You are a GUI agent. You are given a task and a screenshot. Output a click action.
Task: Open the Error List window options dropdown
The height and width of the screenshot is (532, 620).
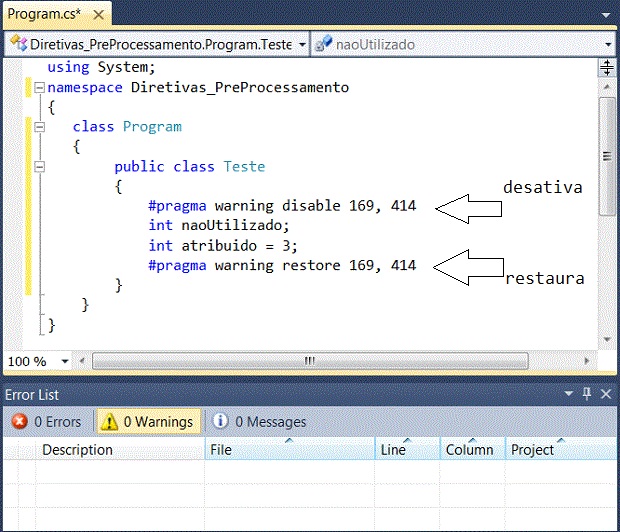[x=569, y=394]
